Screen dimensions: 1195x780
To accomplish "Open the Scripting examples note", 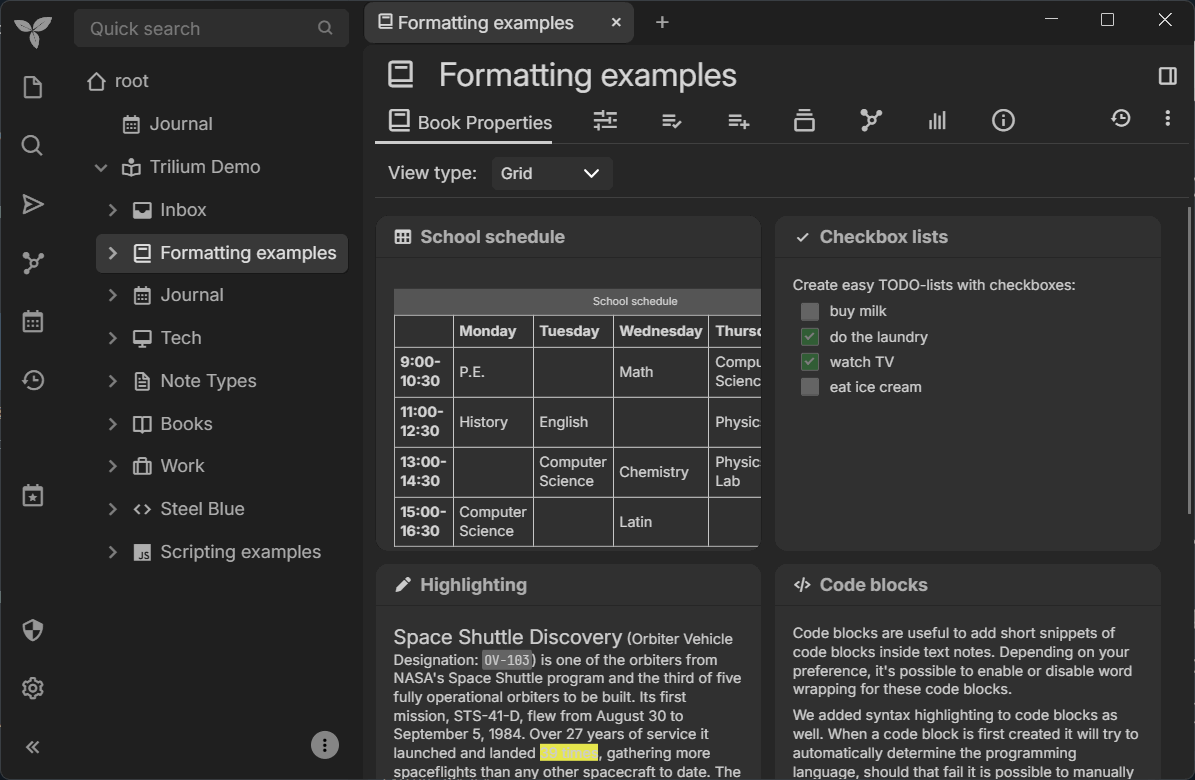I will (x=240, y=552).
